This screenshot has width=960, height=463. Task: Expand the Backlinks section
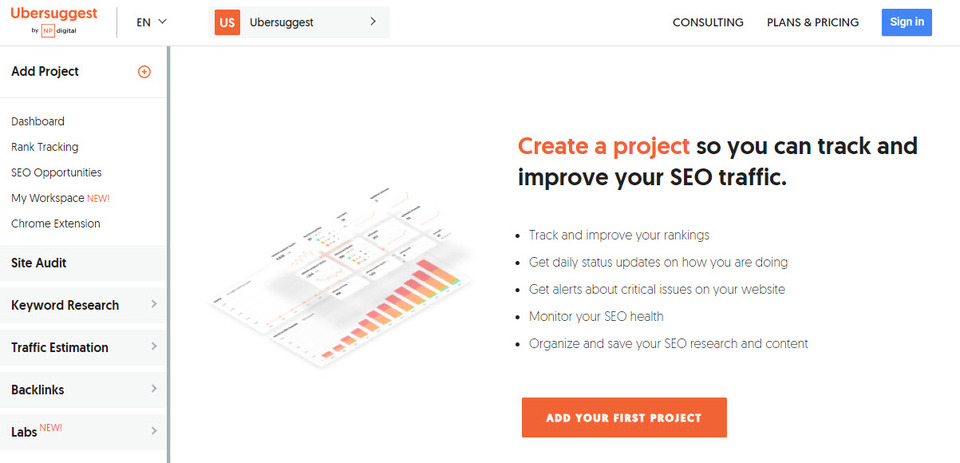point(84,389)
